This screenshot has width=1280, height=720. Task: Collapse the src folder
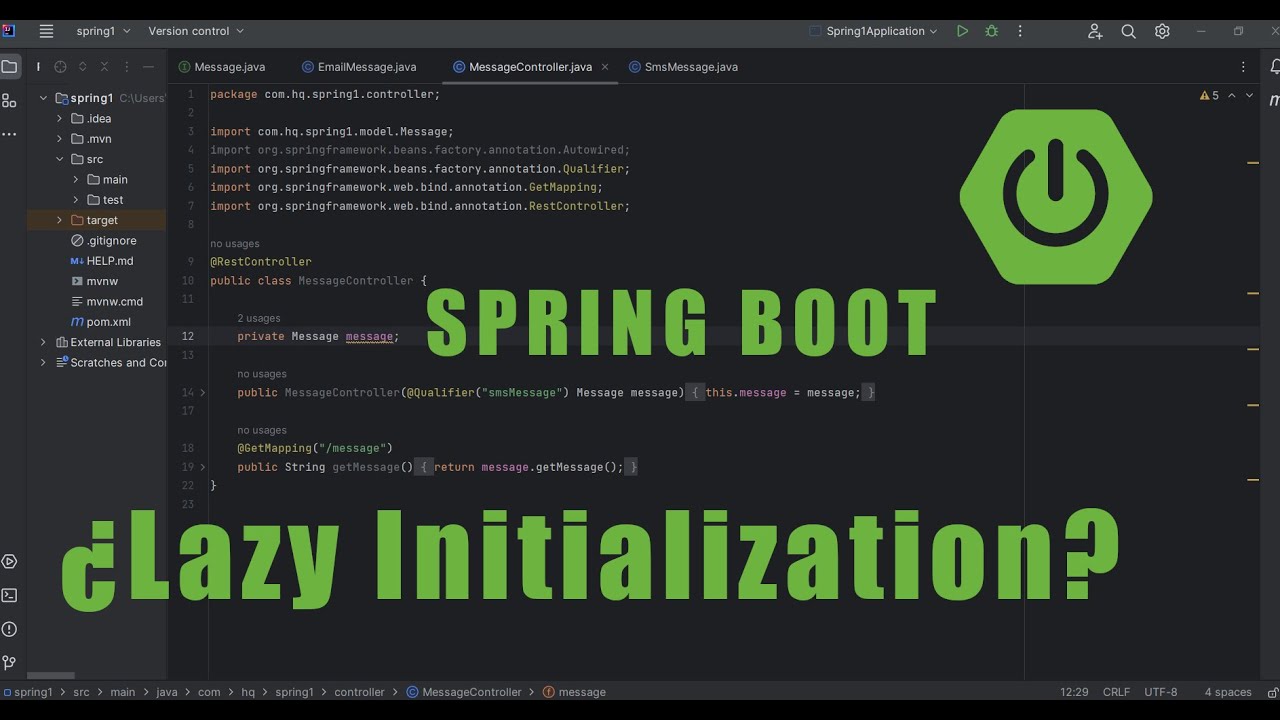point(59,159)
